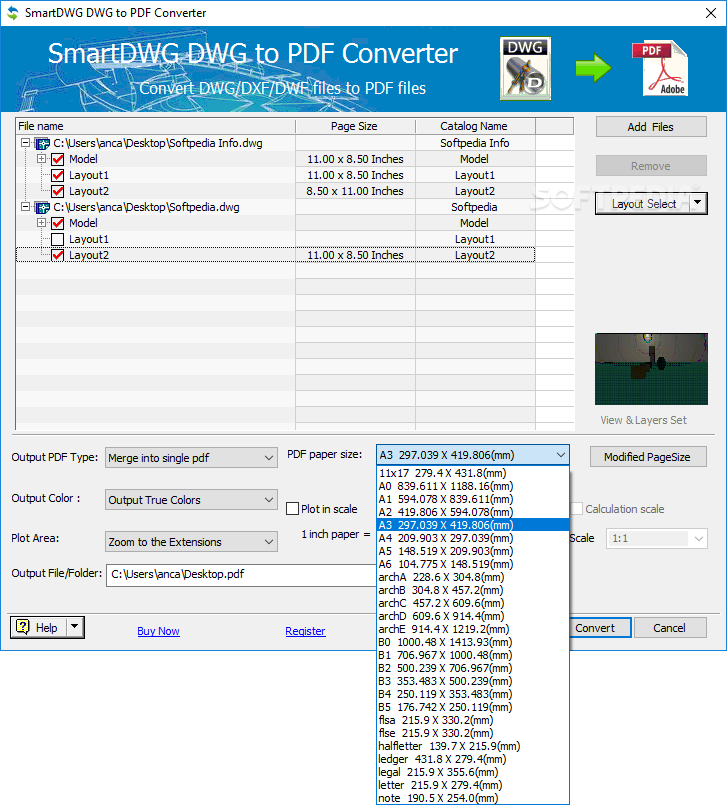The width and height of the screenshot is (727, 805).
Task: Uncheck Layout2 under Softpedia.dwg
Action: pyautogui.click(x=58, y=255)
